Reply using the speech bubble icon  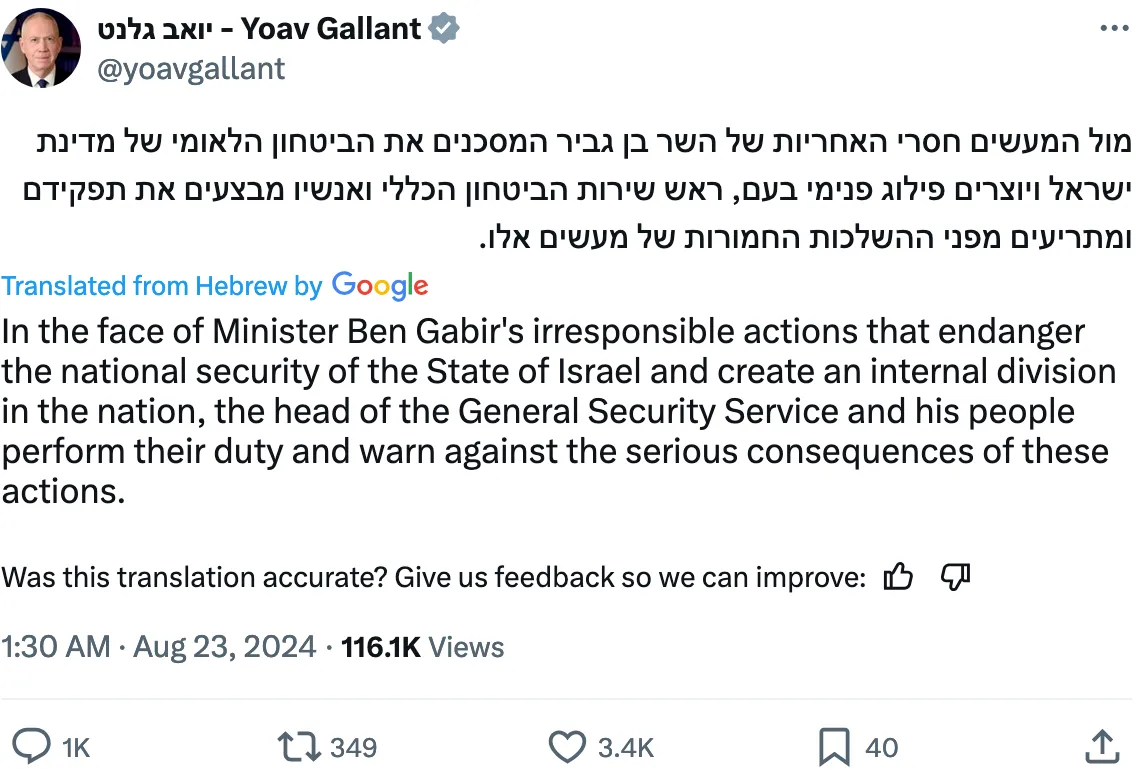click(37, 746)
